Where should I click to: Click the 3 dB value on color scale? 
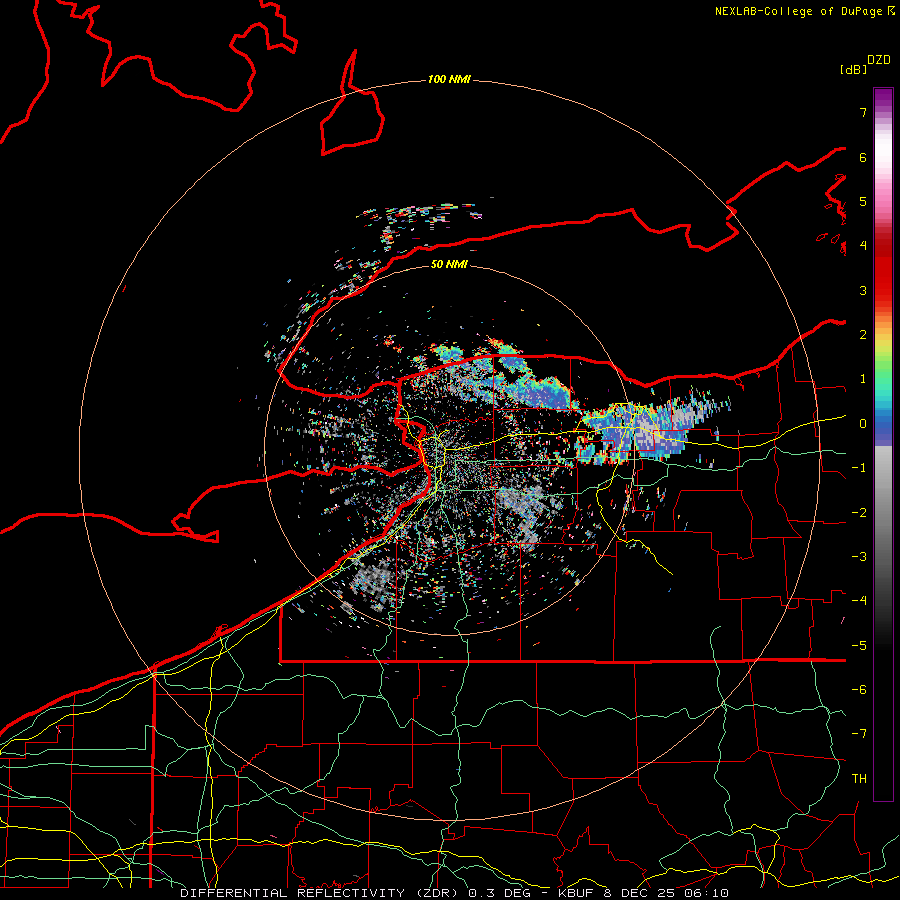coord(863,290)
